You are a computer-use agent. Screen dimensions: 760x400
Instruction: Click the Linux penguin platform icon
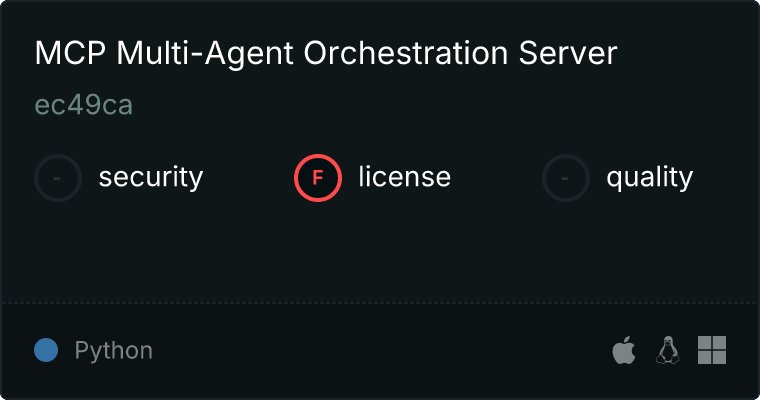pos(667,350)
